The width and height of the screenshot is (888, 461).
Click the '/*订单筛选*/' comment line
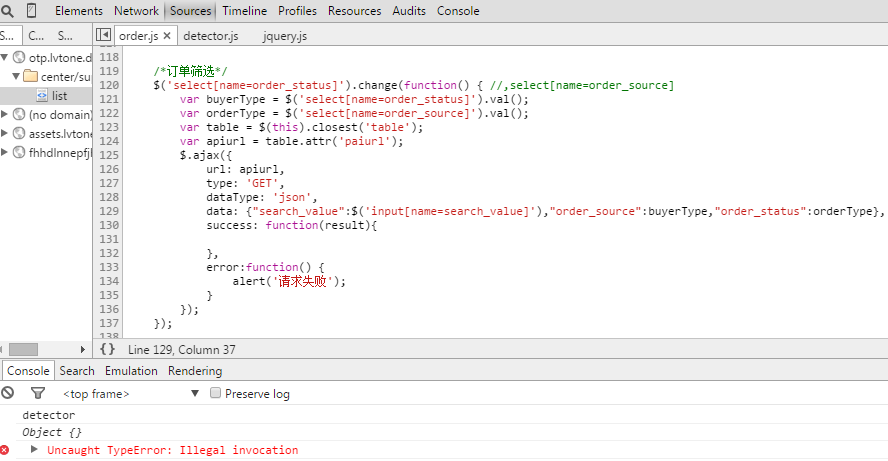[190, 71]
